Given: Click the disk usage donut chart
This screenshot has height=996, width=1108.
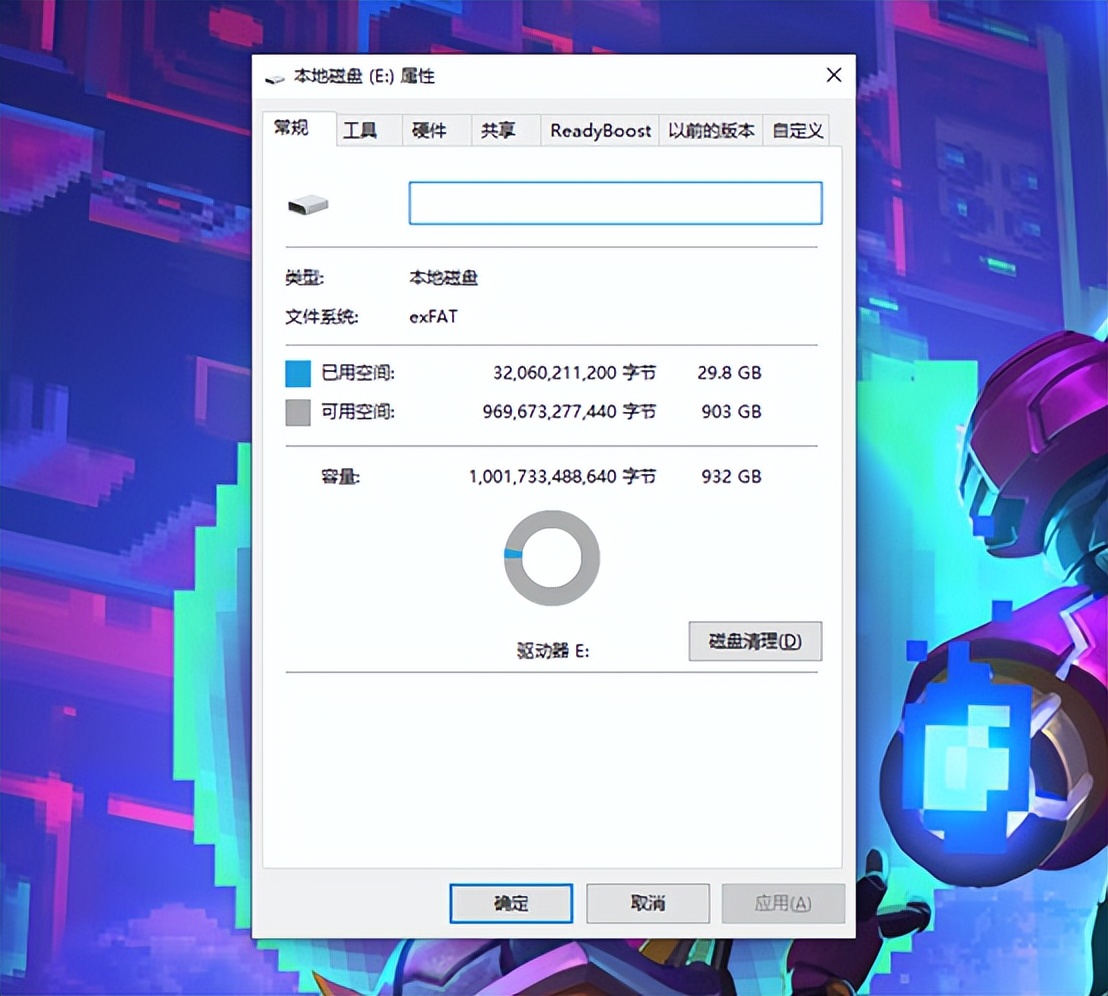Looking at the screenshot, I should [x=552, y=558].
